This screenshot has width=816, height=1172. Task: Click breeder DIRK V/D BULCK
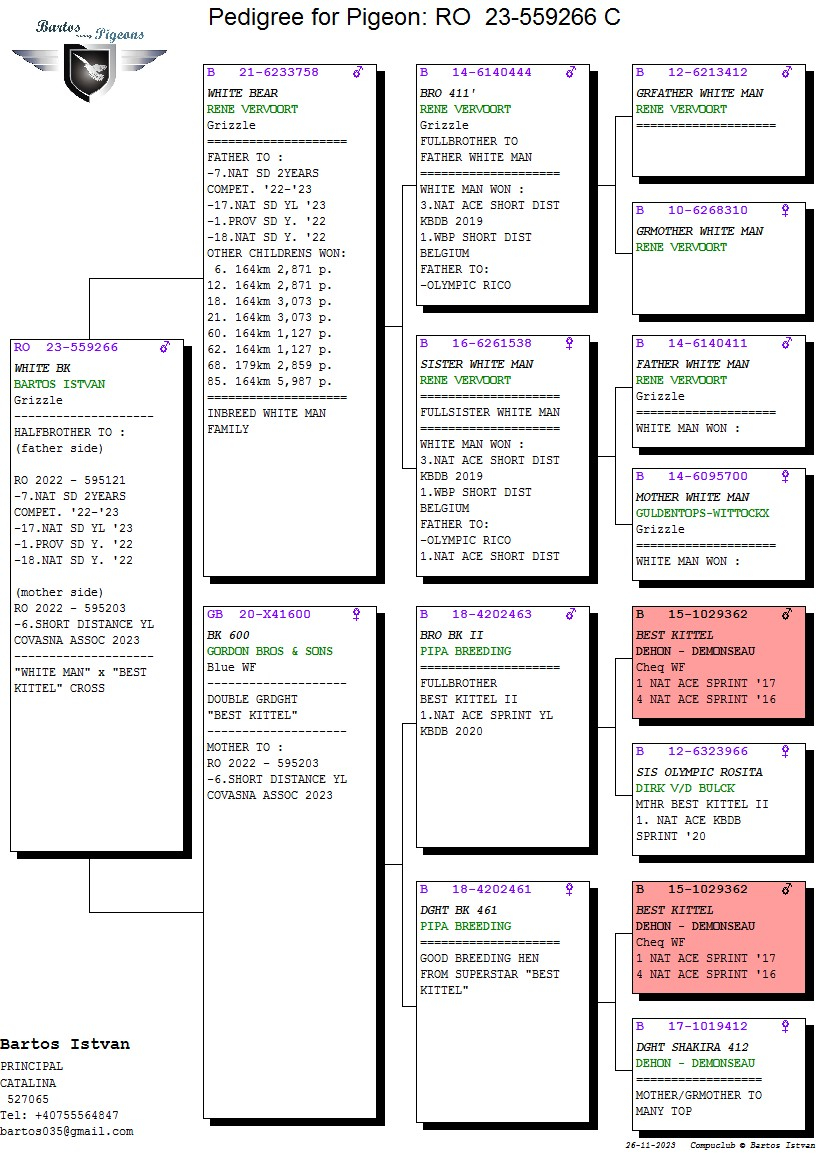(x=685, y=789)
